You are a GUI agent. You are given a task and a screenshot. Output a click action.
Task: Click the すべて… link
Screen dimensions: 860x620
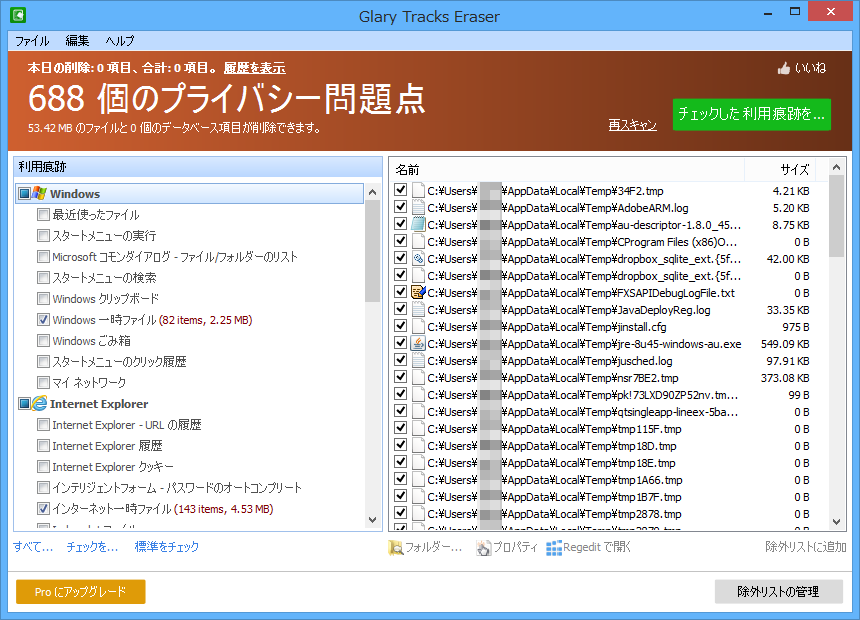[33, 546]
